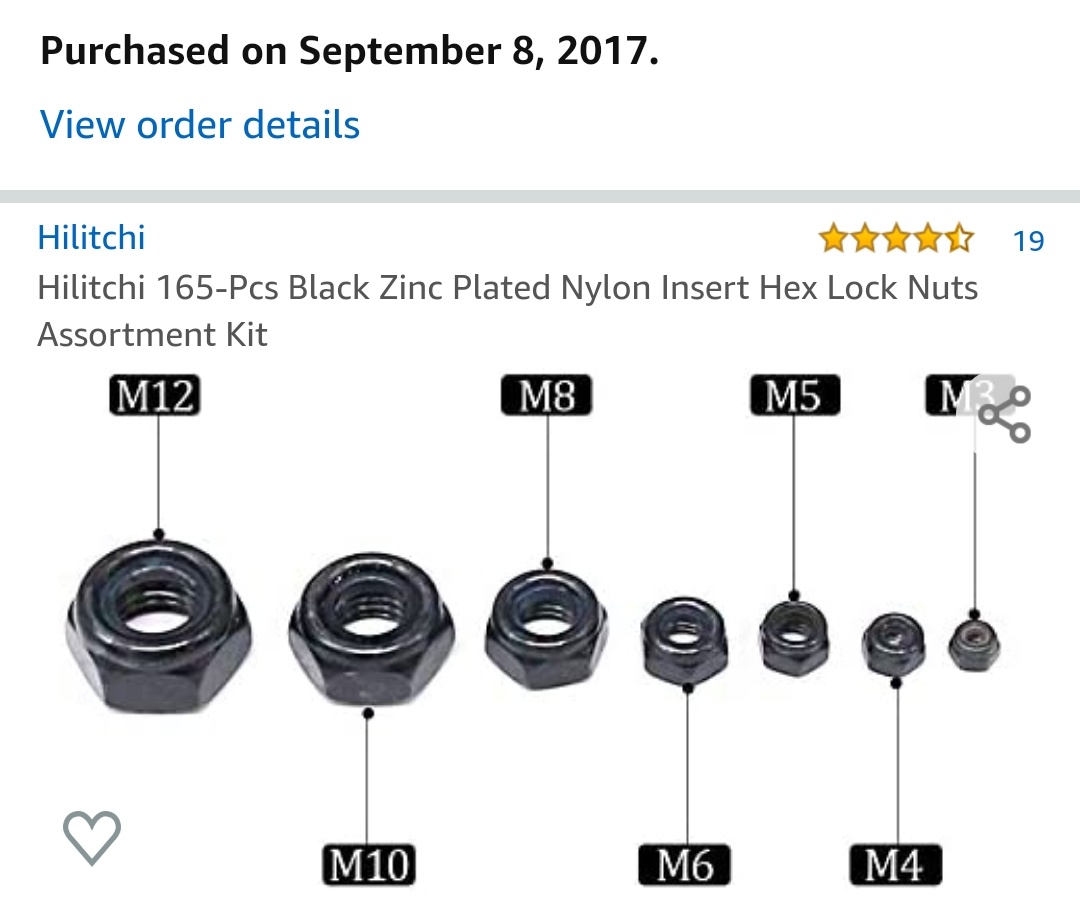The image size is (1080, 907).
Task: Tap the largest M12 nut in photo
Action: point(159,625)
